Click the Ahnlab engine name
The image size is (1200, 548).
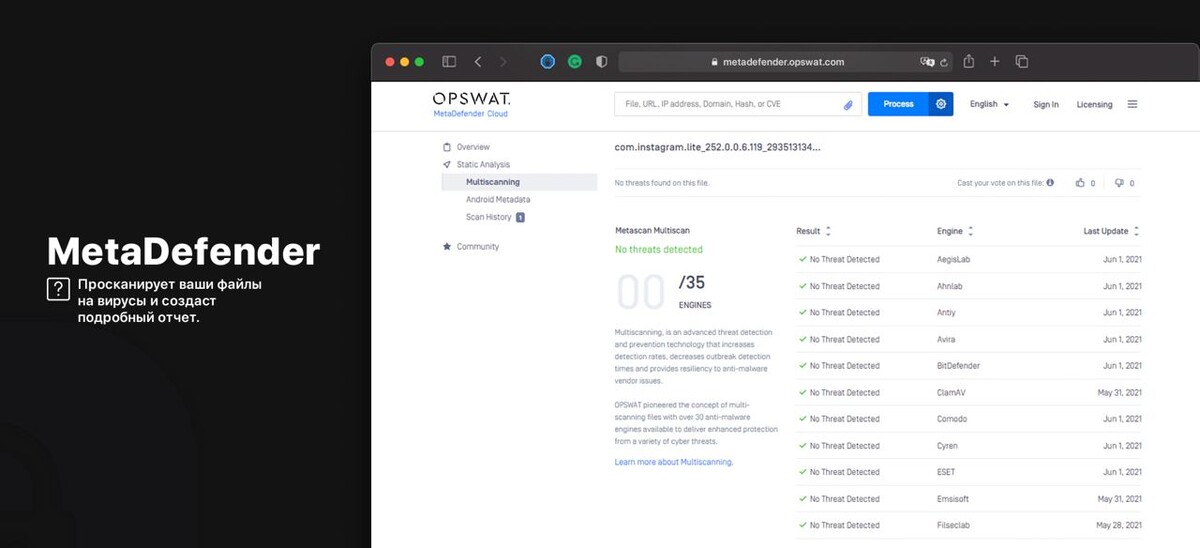tap(952, 286)
